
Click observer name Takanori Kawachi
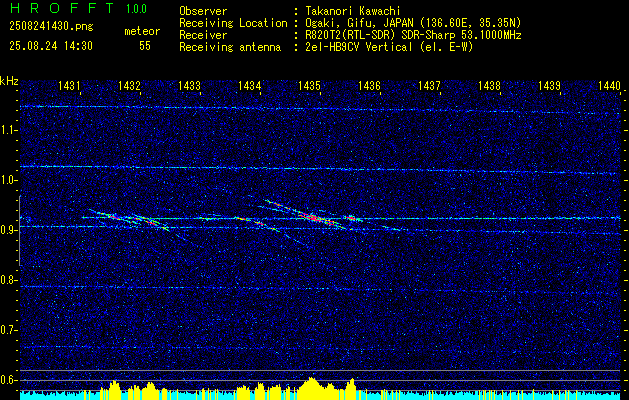[x=353, y=11]
